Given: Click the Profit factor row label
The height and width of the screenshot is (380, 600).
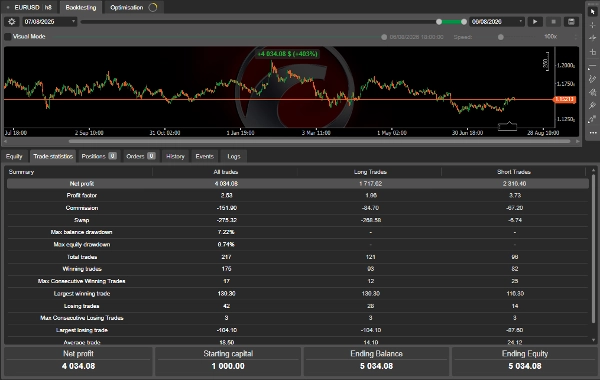Looking at the screenshot, I should 82,195.
